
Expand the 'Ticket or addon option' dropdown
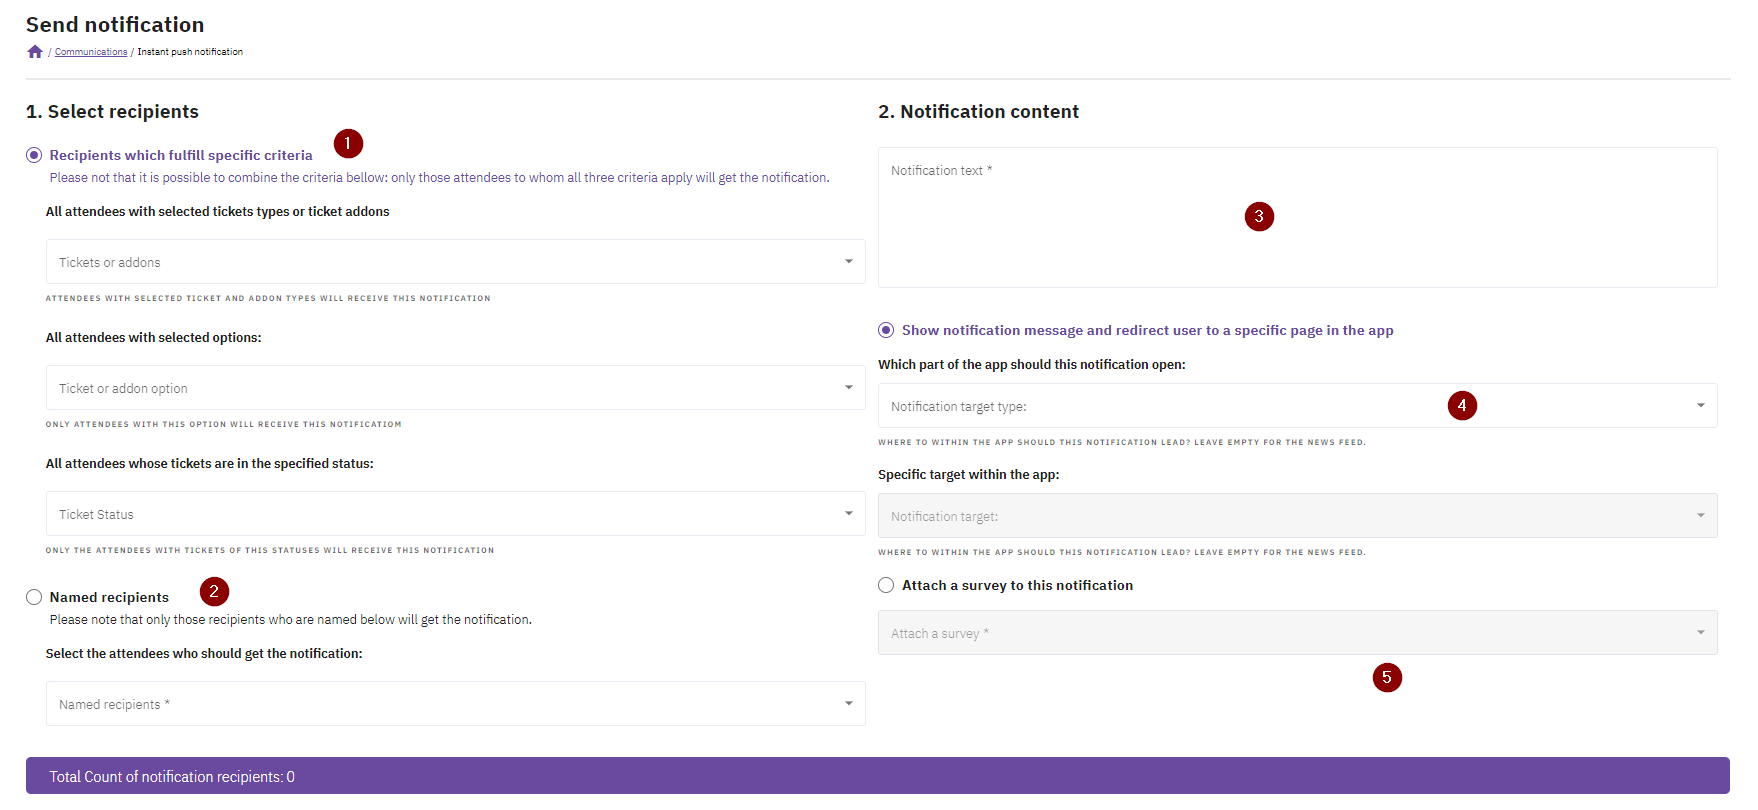coord(455,388)
